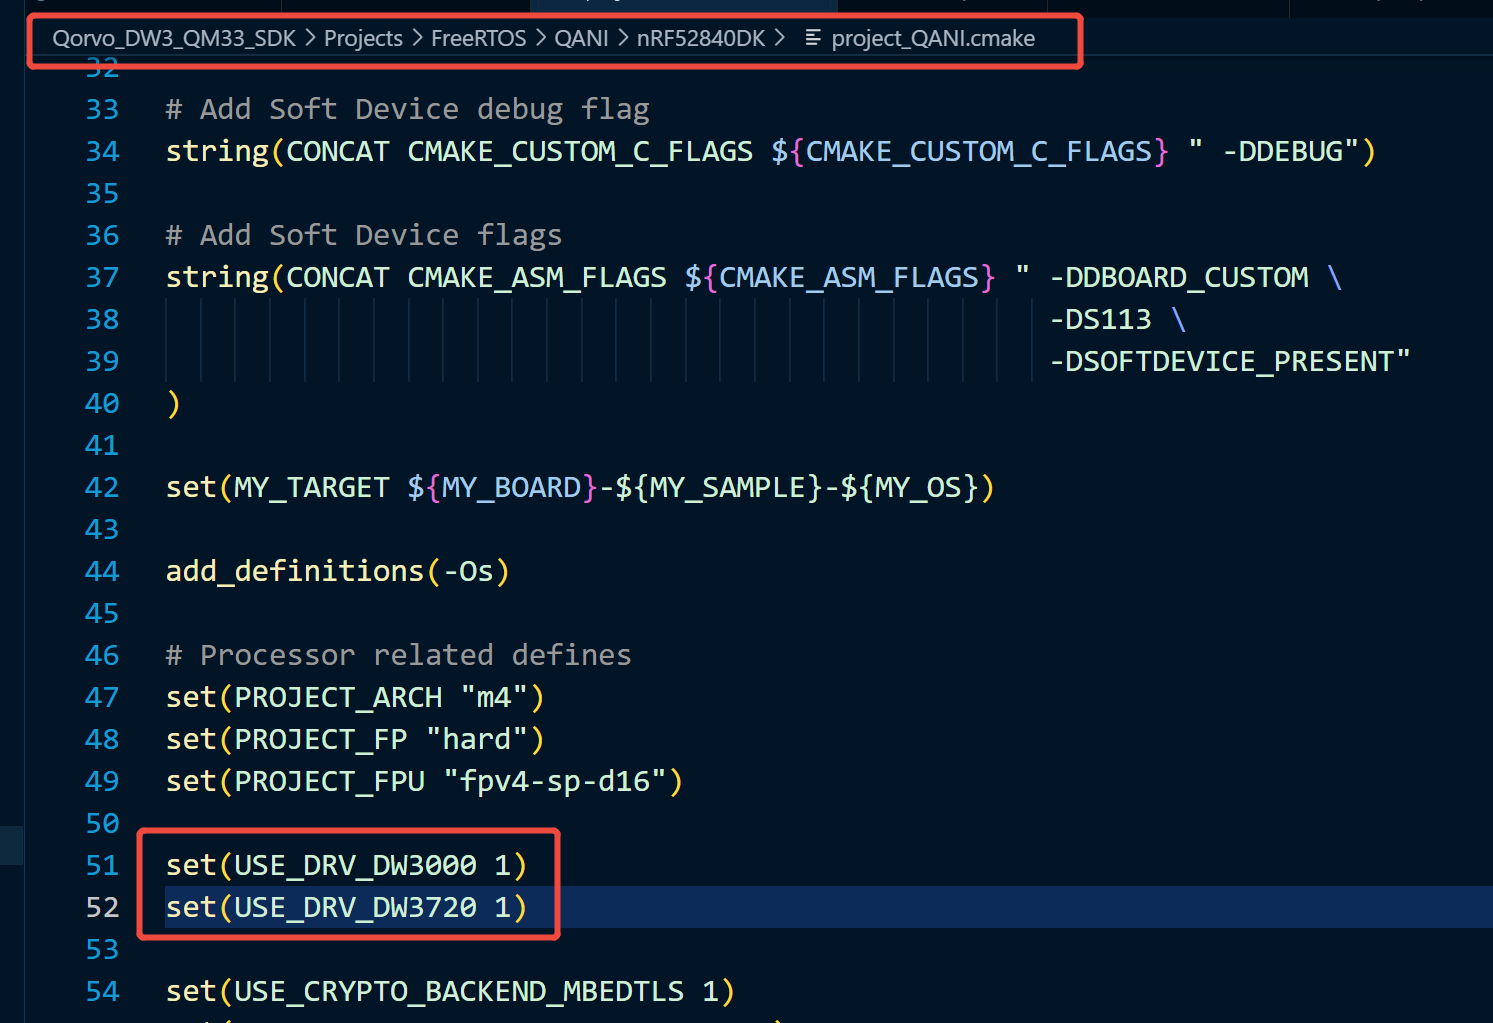Click line number 51 in the gutter
The height and width of the screenshot is (1023, 1493).
coord(102,865)
